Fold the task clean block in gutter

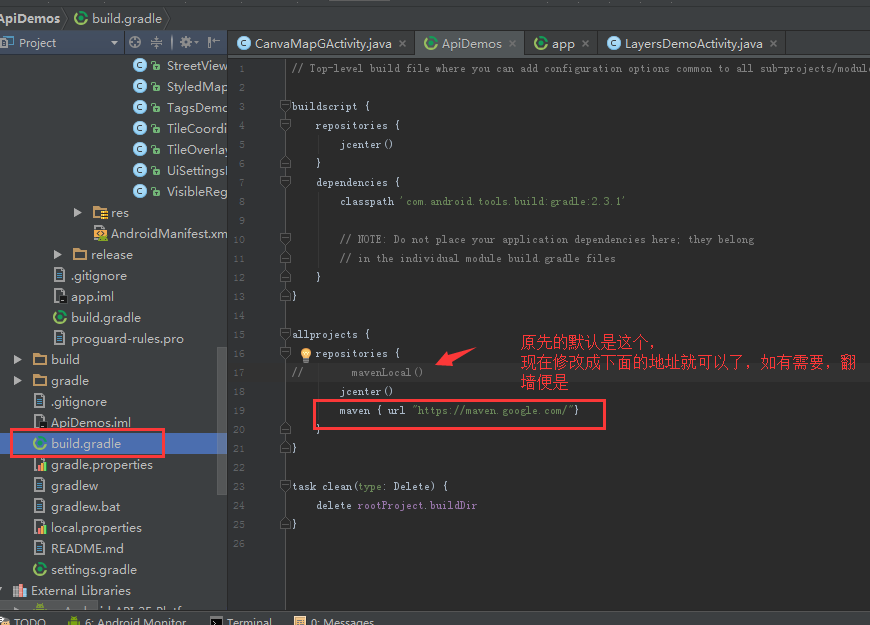(285, 486)
